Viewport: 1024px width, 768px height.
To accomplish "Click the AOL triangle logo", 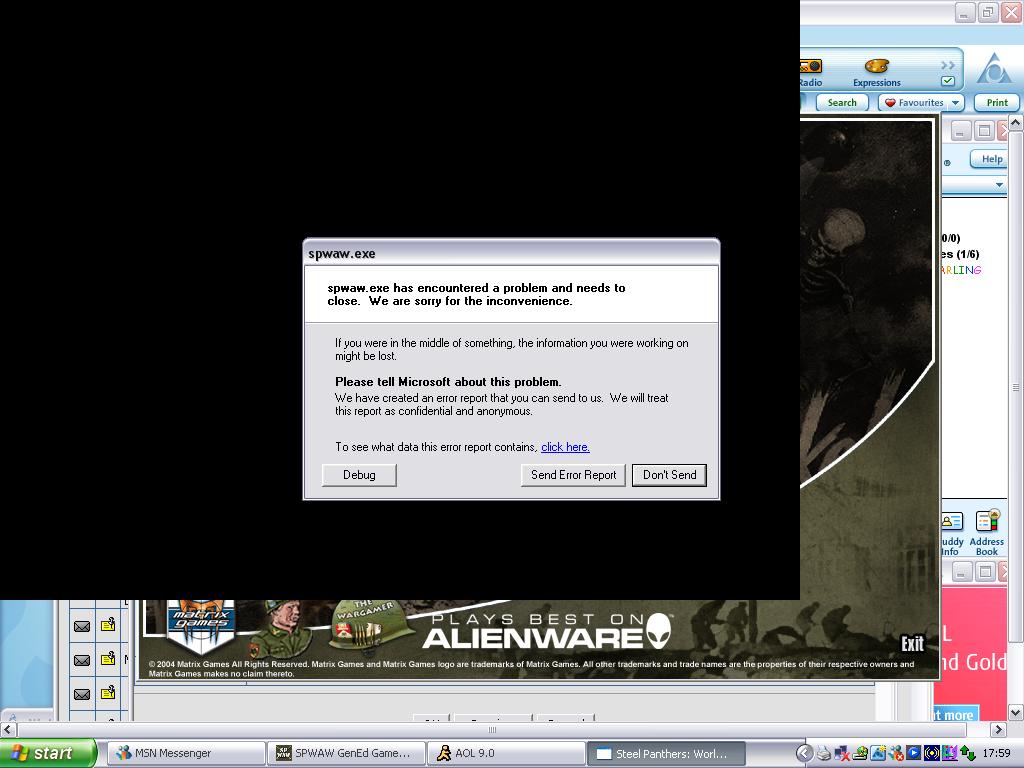I will 994,68.
